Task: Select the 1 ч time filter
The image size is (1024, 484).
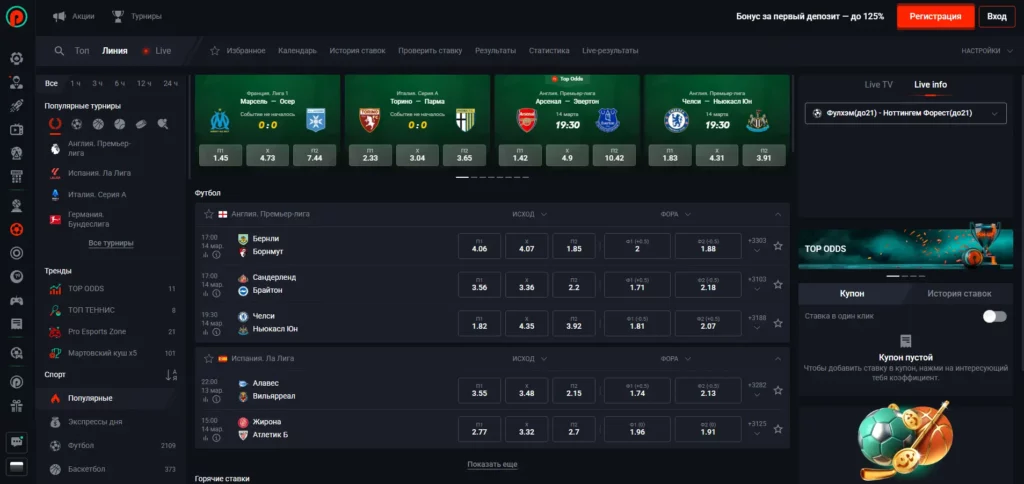Action: tap(76, 84)
